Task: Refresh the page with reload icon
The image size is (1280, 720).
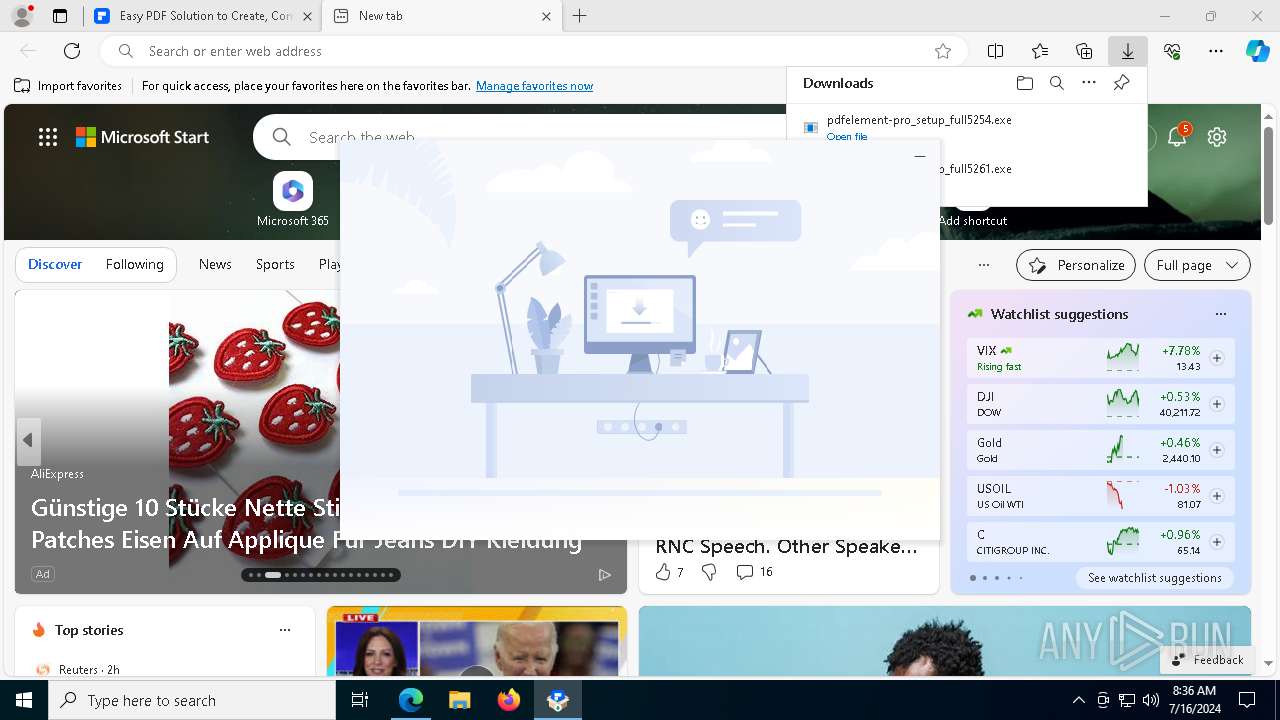Action: (72, 51)
